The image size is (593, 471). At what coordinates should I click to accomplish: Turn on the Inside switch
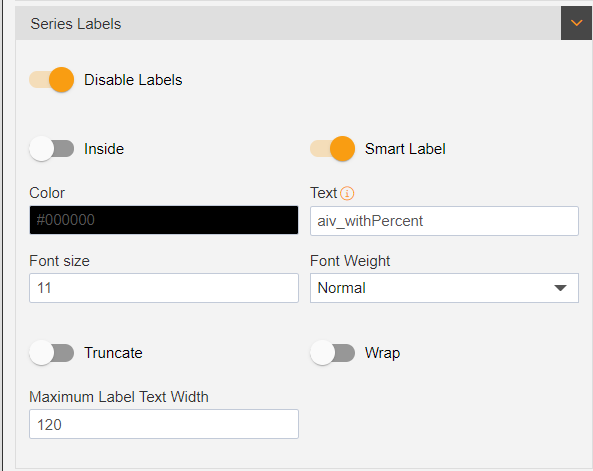point(51,149)
